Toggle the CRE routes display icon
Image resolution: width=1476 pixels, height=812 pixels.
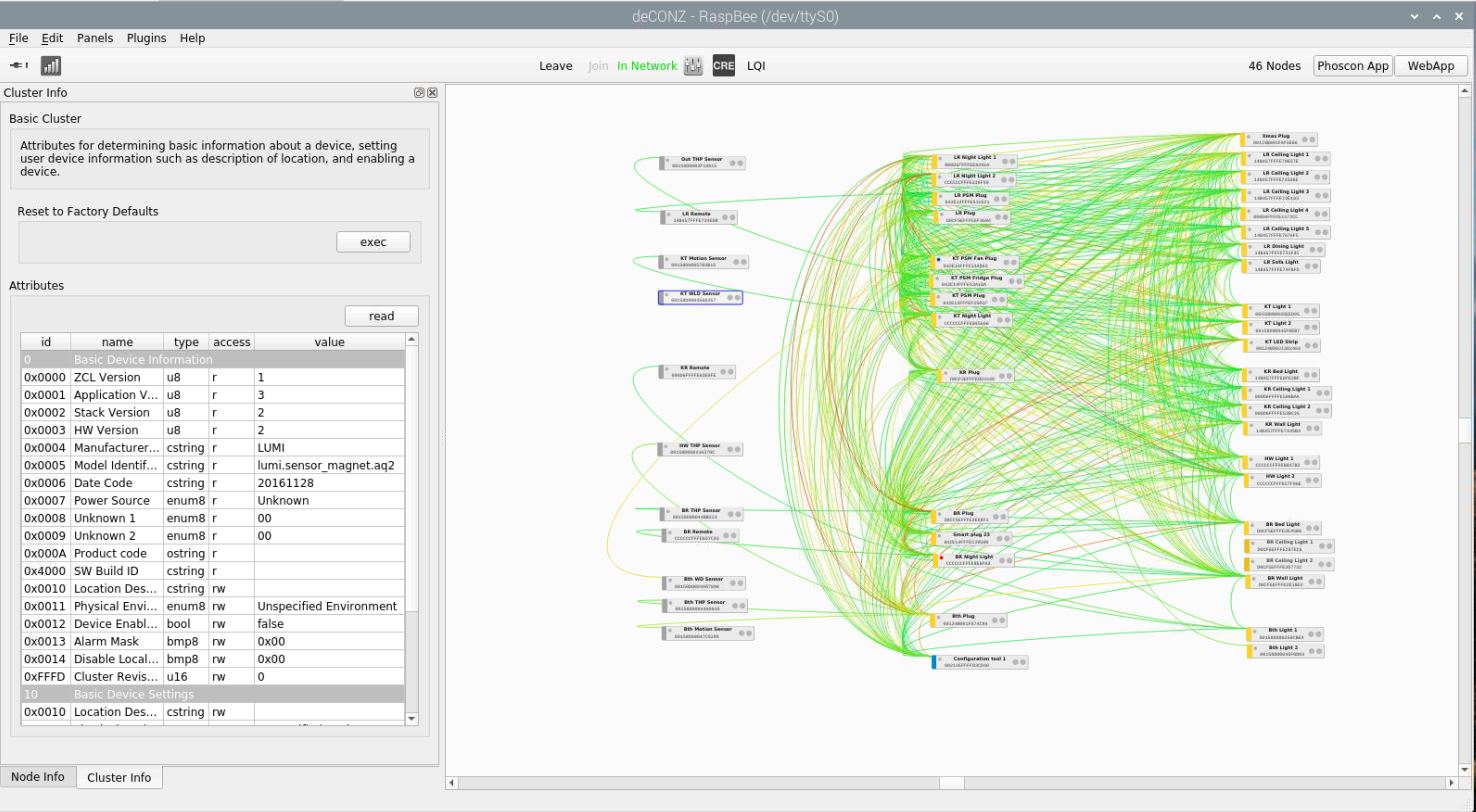[723, 66]
